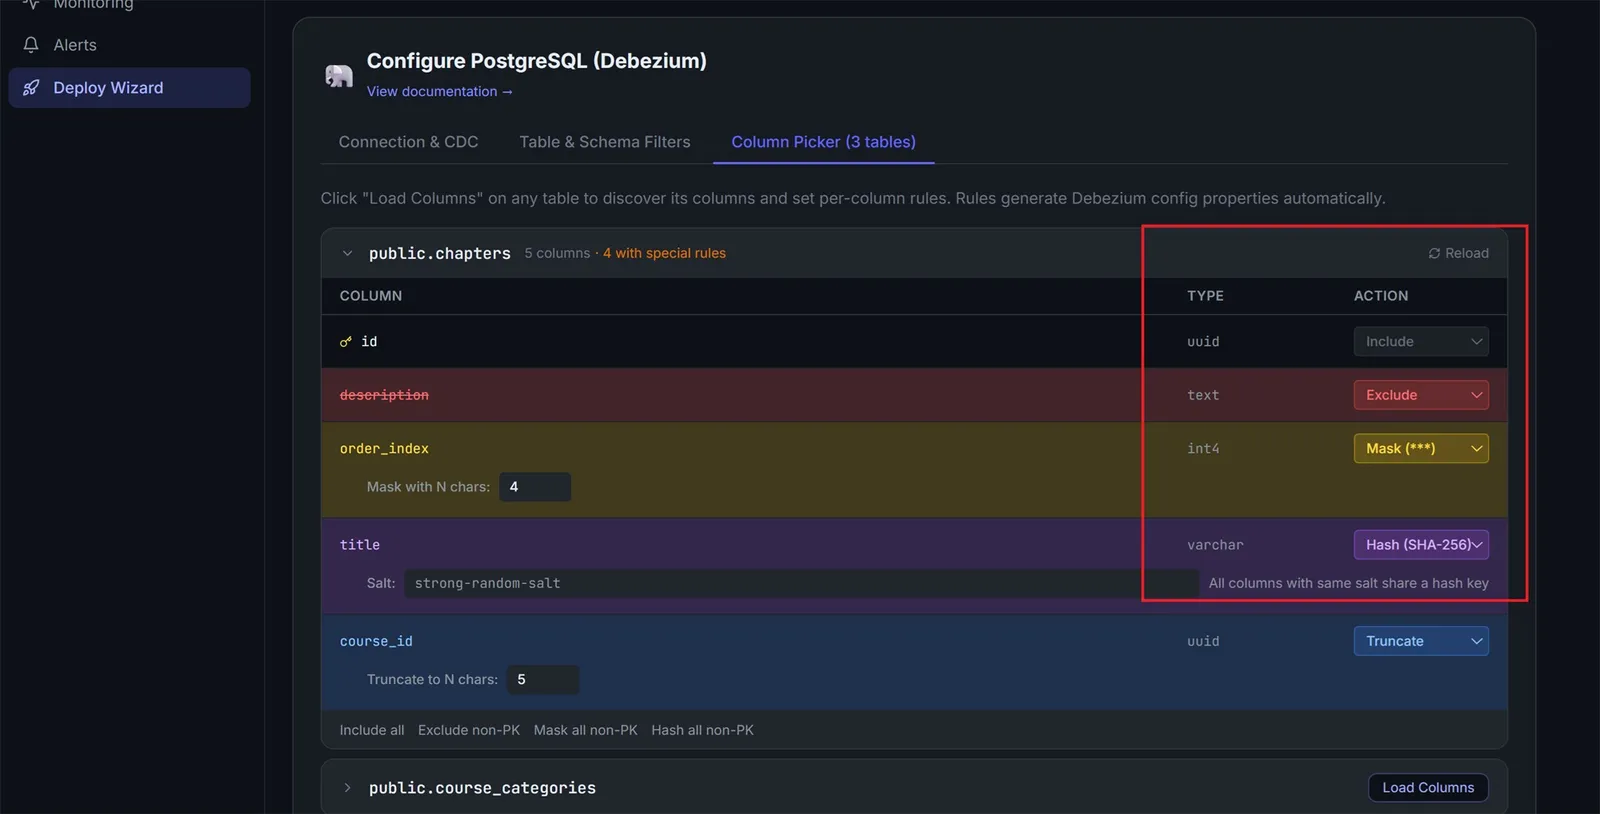
Task: Click Hash all non-PK quick action
Action: click(702, 730)
